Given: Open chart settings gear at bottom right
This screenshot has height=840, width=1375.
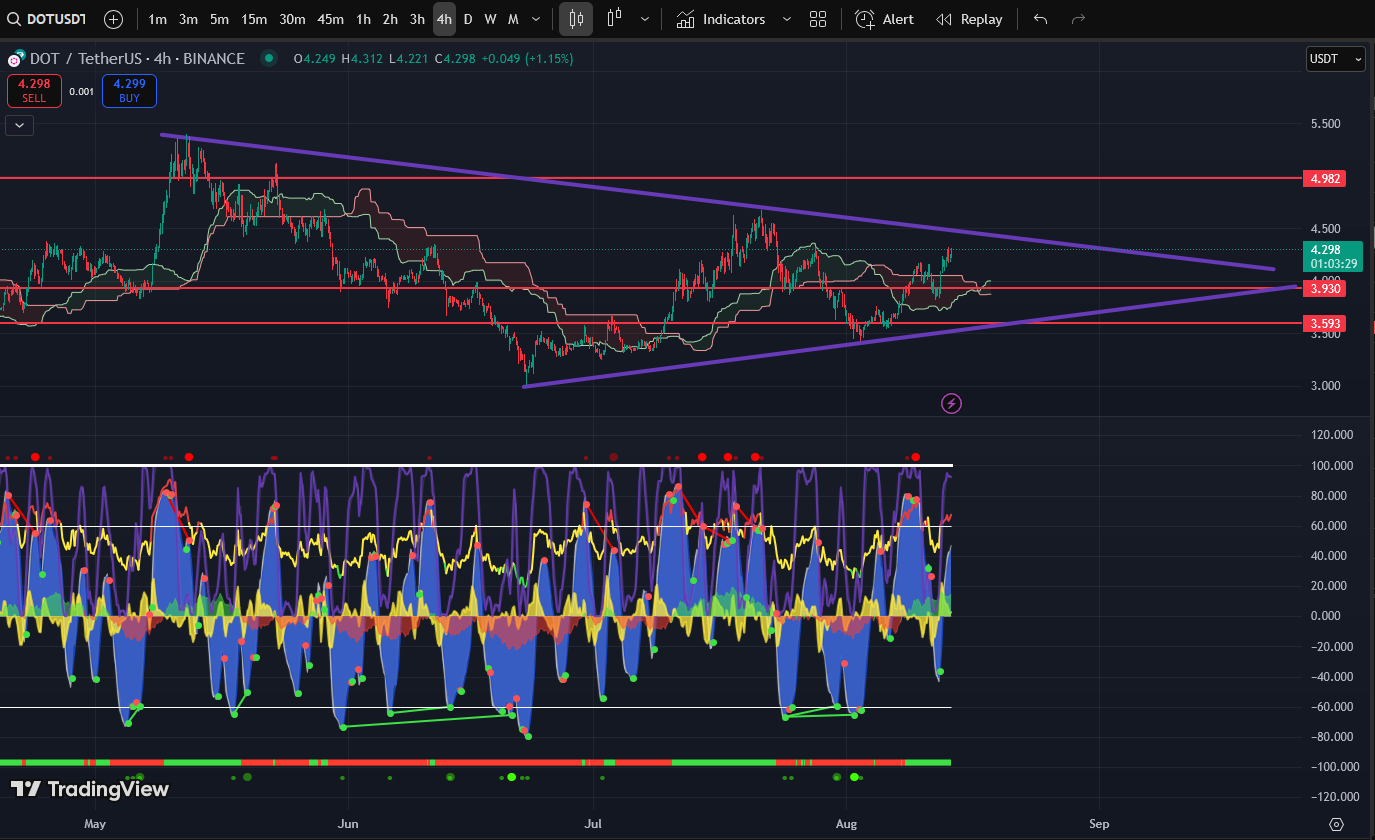Looking at the screenshot, I should (1337, 824).
